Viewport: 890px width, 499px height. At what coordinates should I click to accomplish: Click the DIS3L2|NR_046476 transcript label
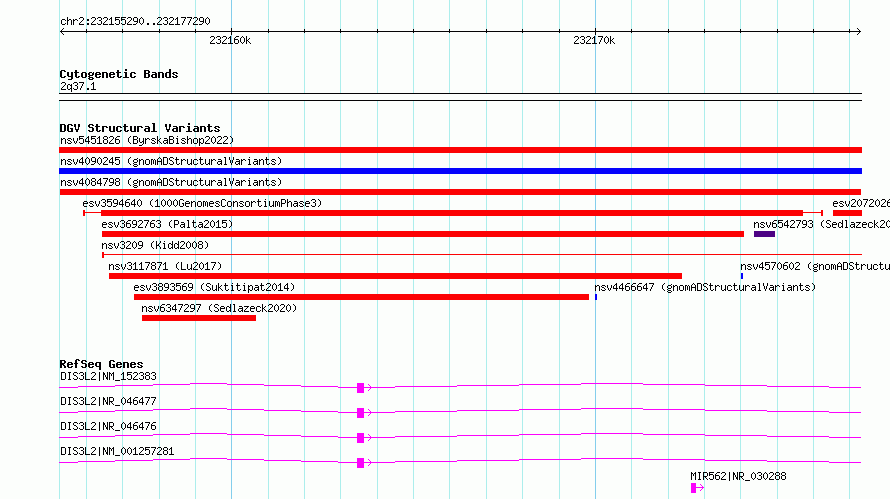(108, 426)
